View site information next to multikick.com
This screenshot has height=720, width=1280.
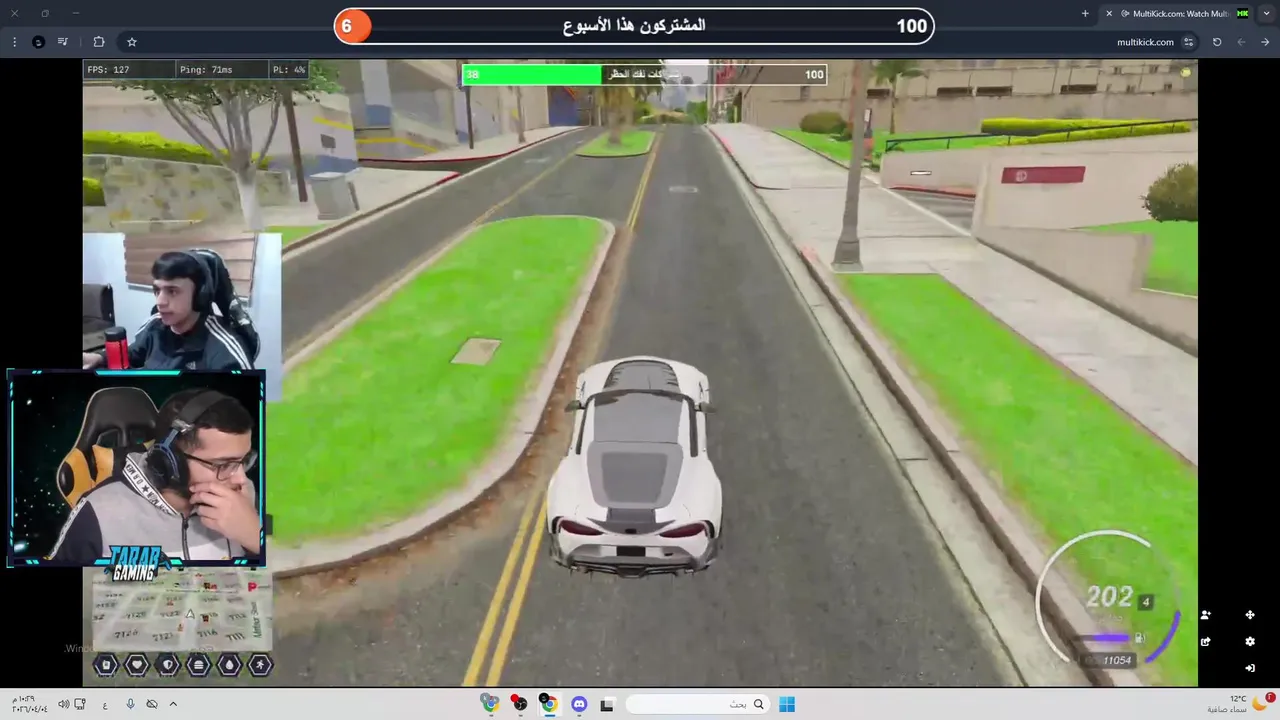[1188, 42]
